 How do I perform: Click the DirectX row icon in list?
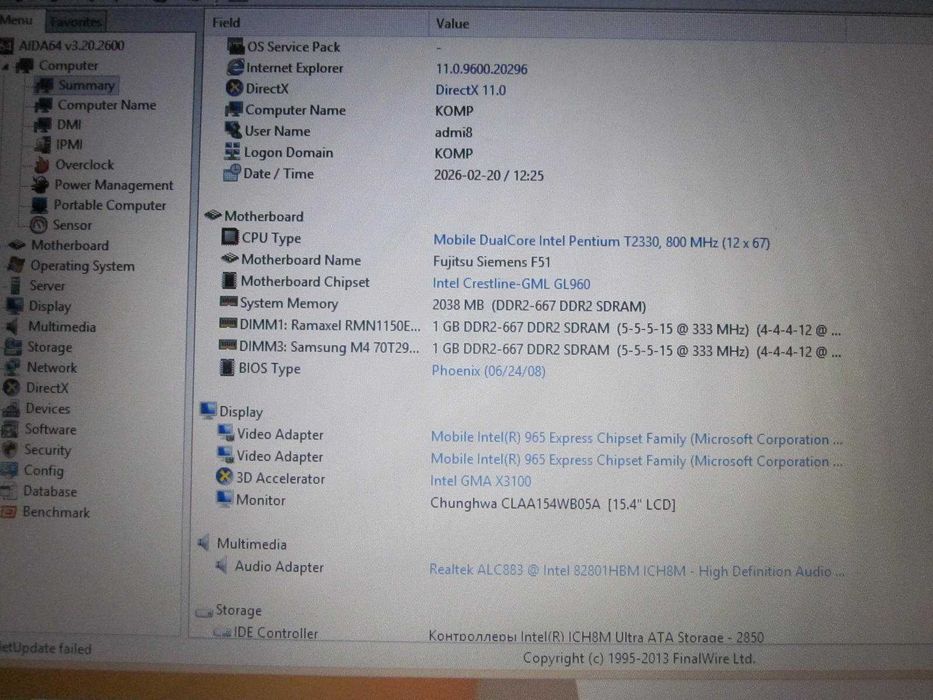234,88
